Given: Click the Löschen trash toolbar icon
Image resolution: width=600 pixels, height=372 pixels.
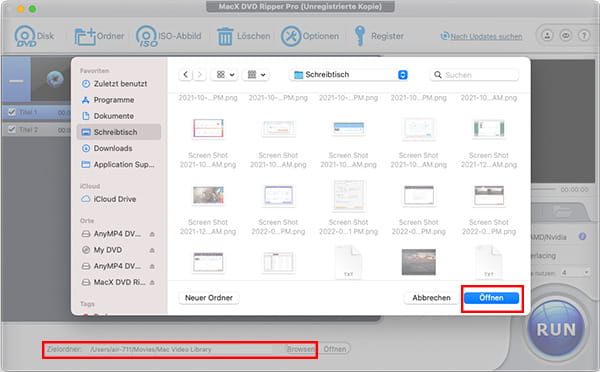Looking at the screenshot, I should [x=225, y=36].
